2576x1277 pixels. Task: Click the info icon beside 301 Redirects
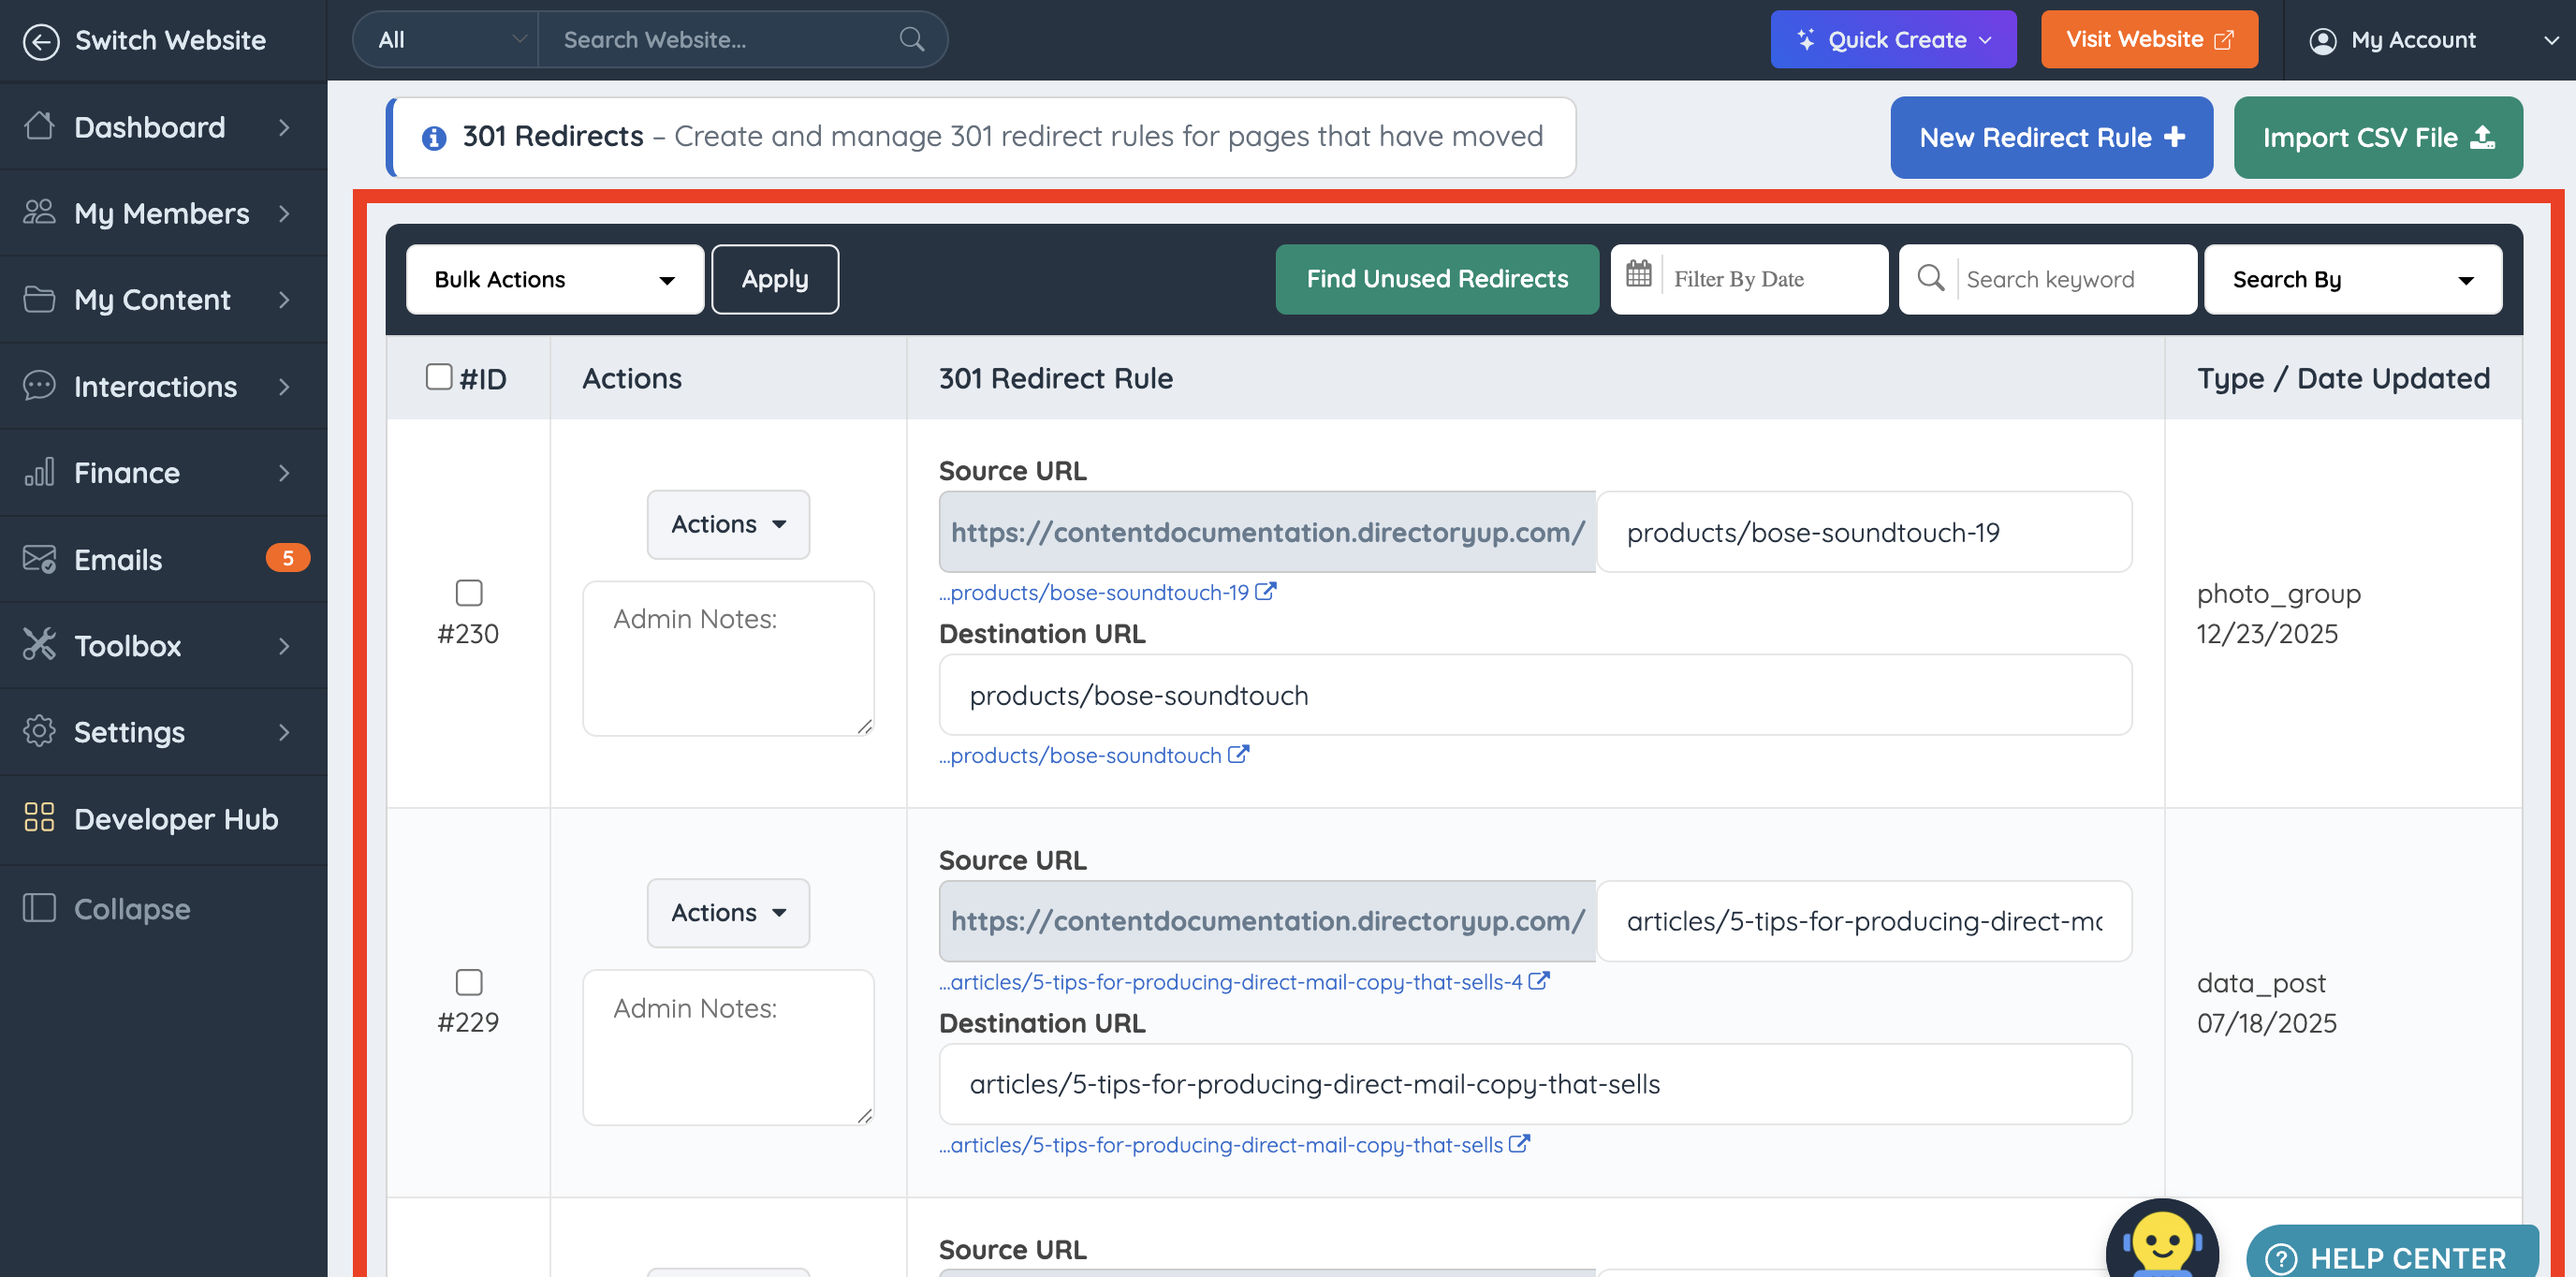click(x=433, y=137)
